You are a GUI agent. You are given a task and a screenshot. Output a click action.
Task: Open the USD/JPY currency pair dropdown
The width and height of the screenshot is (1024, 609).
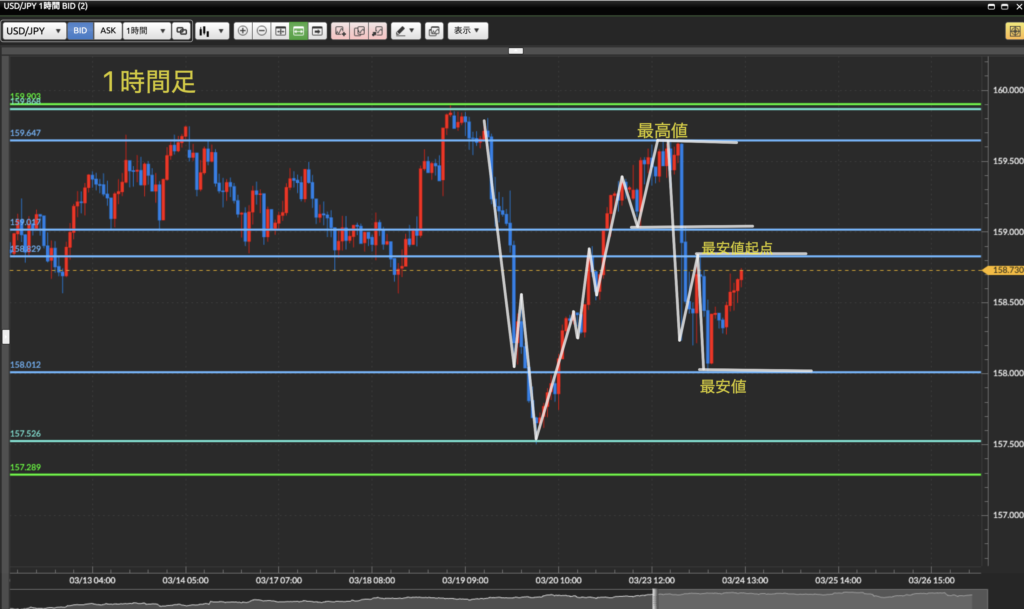click(x=34, y=31)
